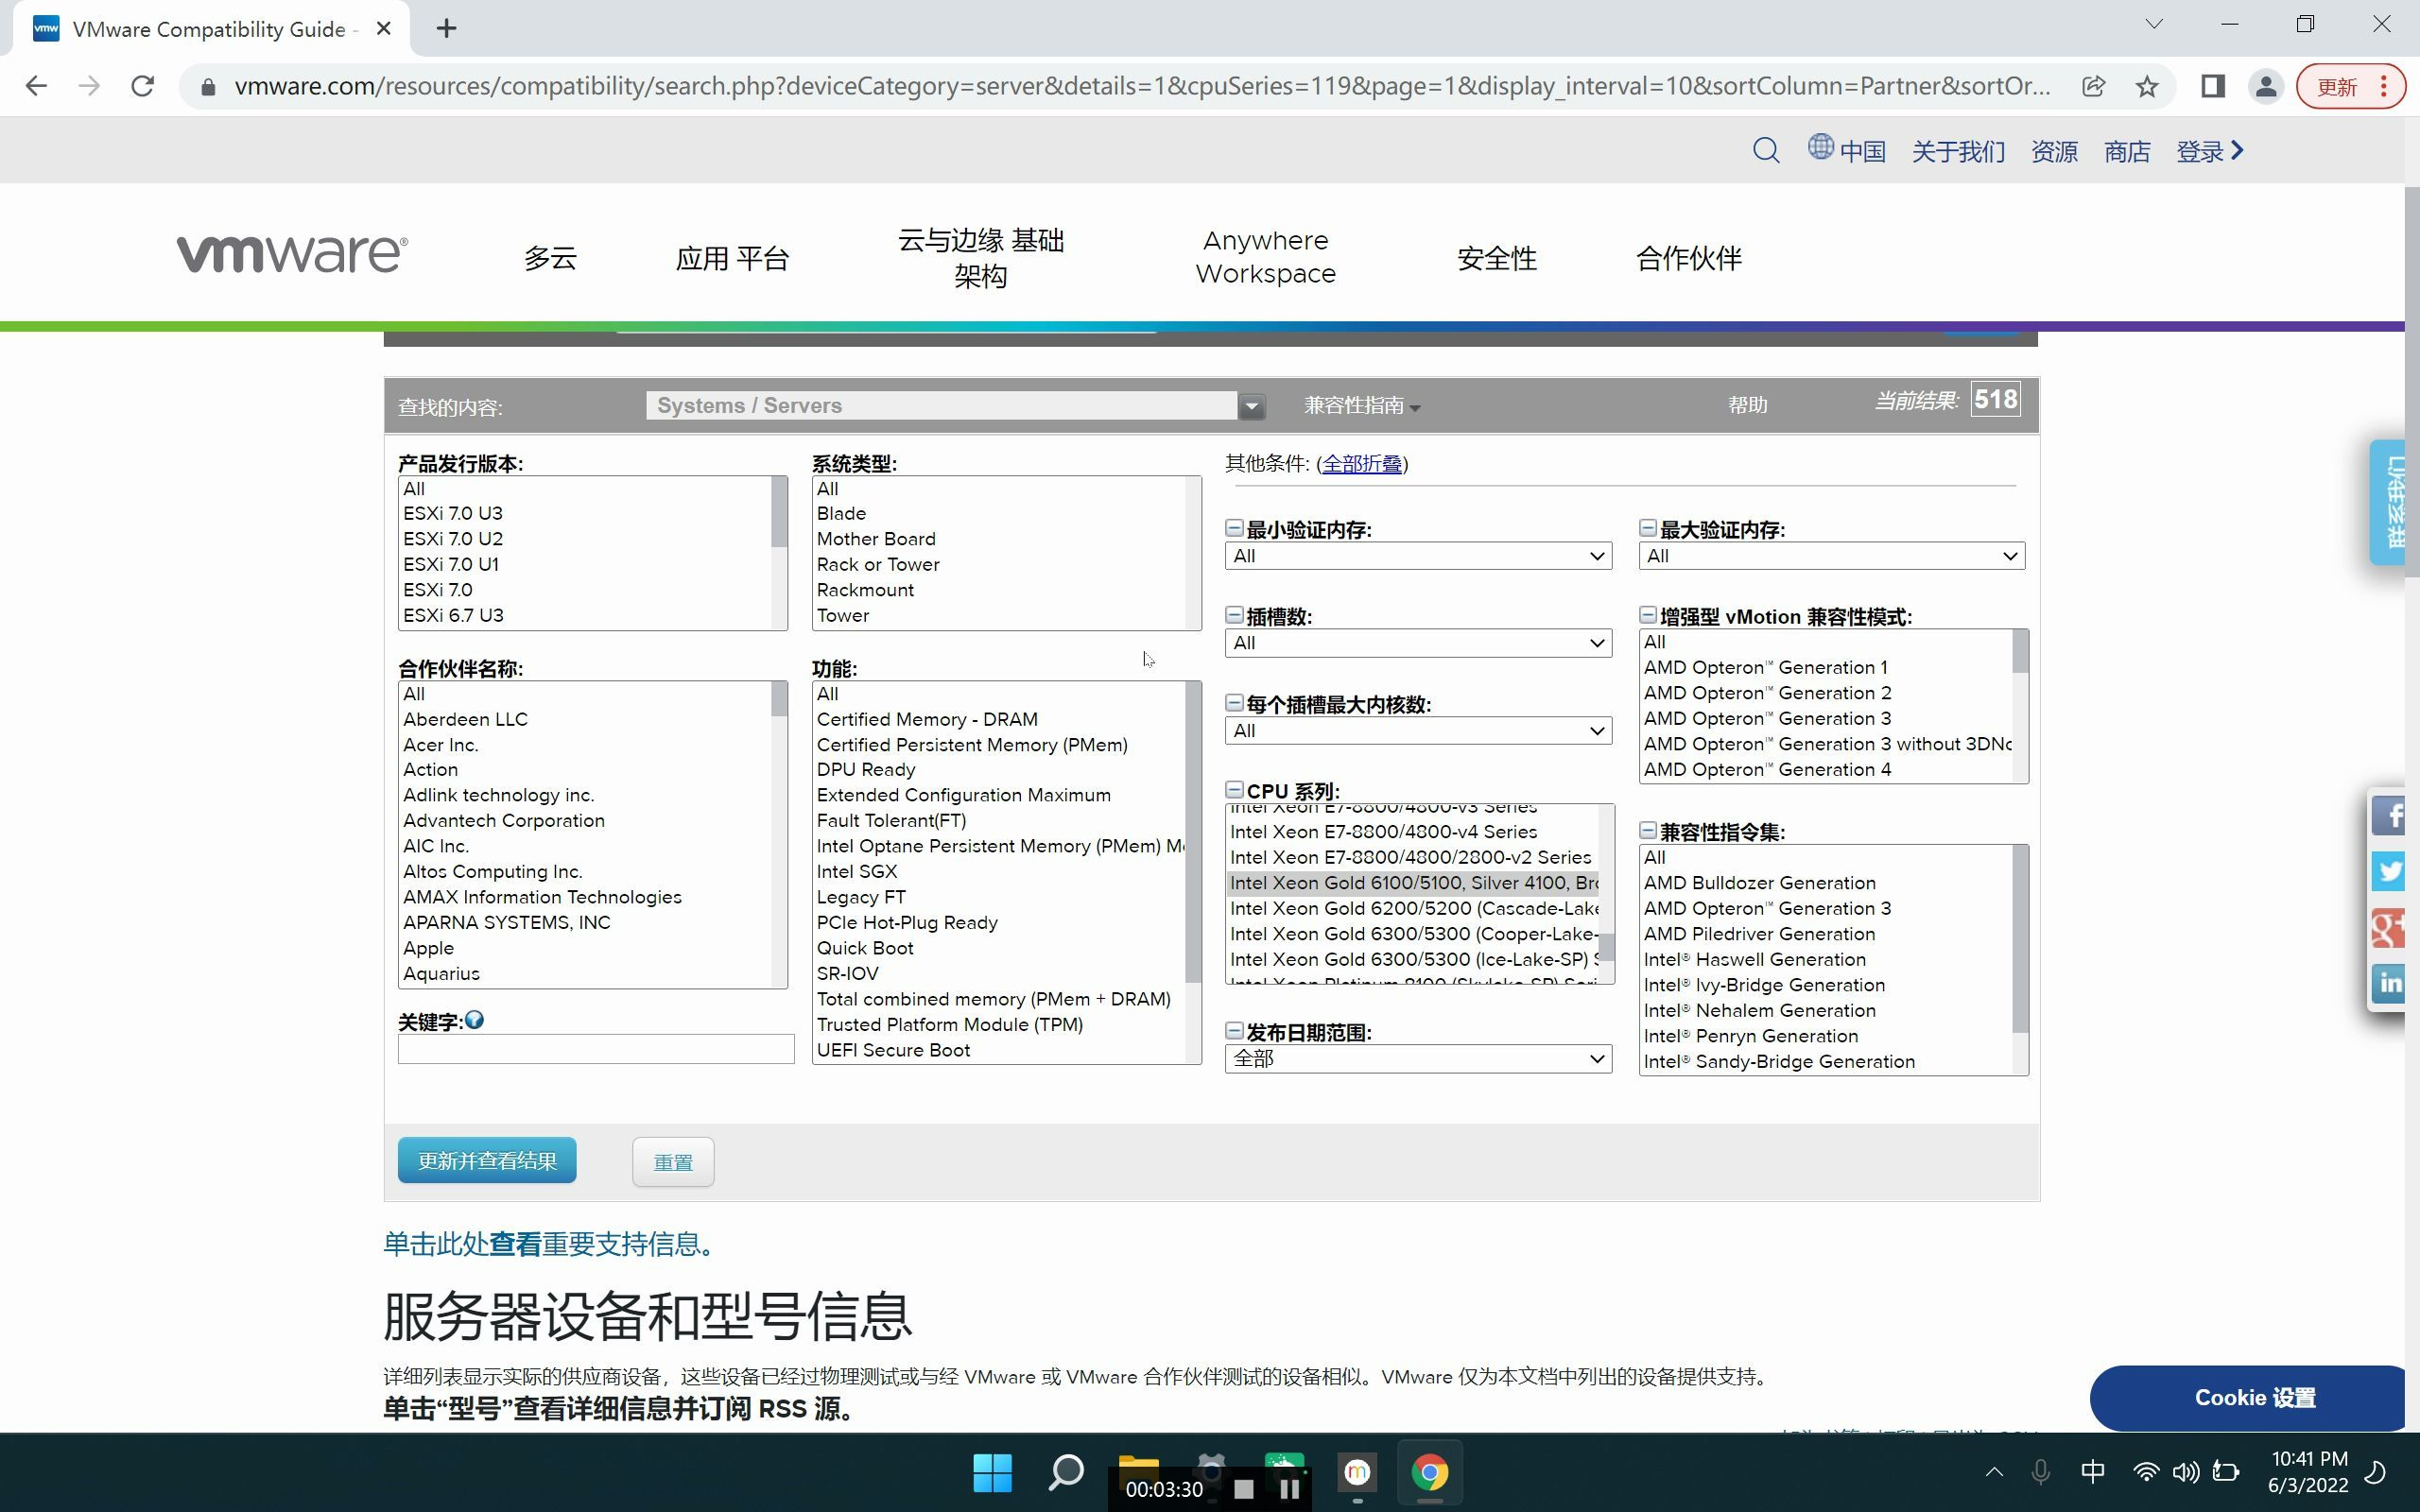Open the 合作伙伴 navigation menu

(1688, 258)
